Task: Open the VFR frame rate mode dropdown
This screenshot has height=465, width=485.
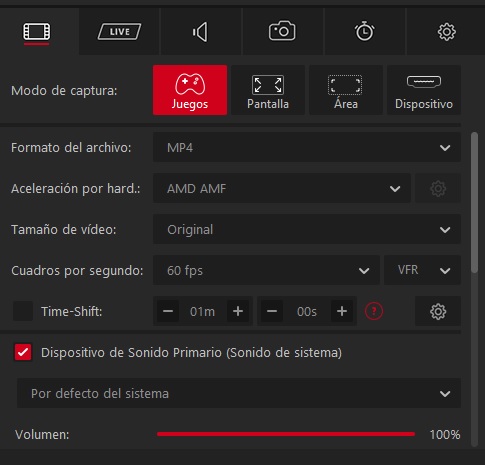Action: [x=422, y=270]
